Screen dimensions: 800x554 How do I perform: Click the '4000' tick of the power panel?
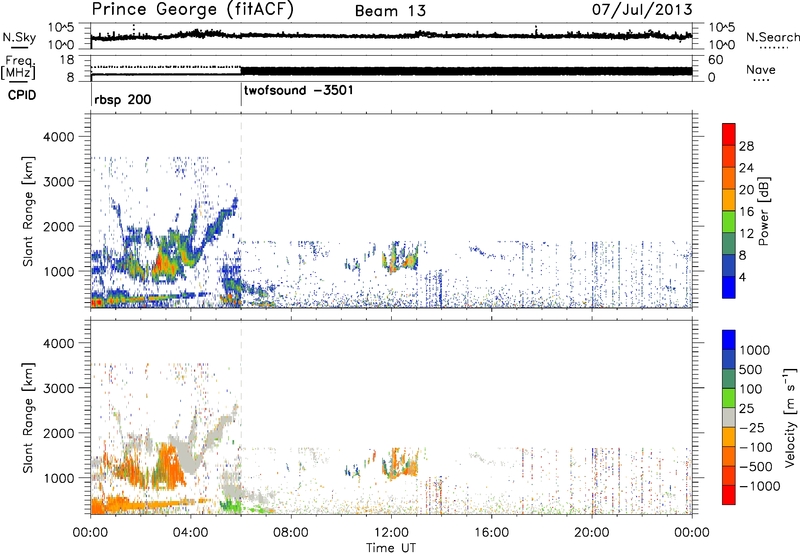[x=59, y=137]
